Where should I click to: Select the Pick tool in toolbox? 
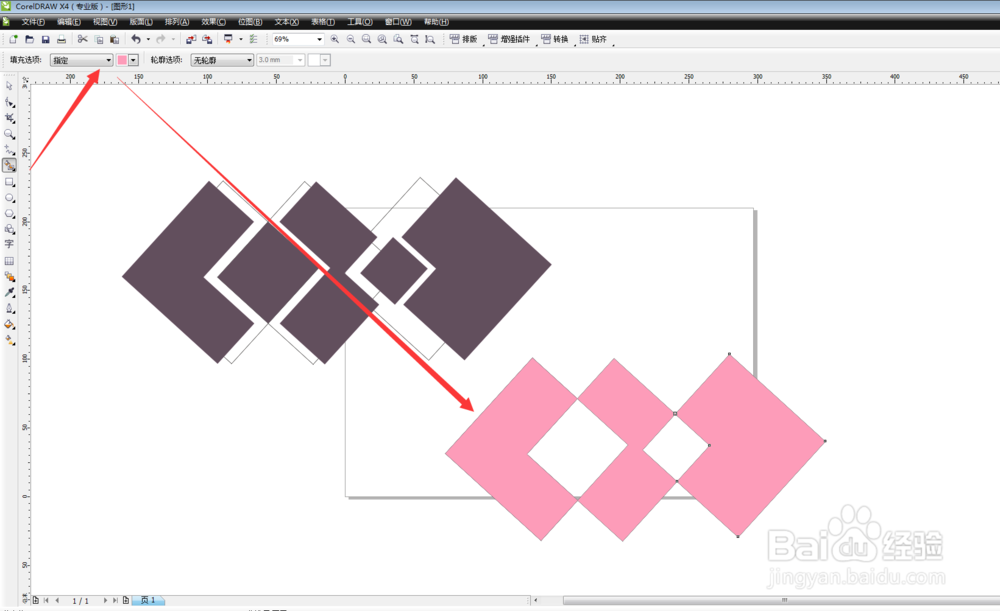(x=9, y=86)
